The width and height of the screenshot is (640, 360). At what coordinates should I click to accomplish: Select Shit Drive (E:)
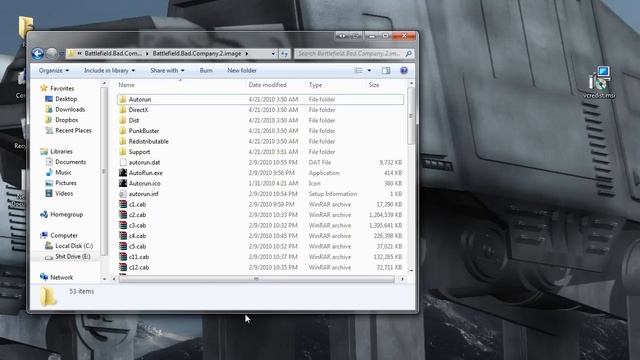click(73, 256)
